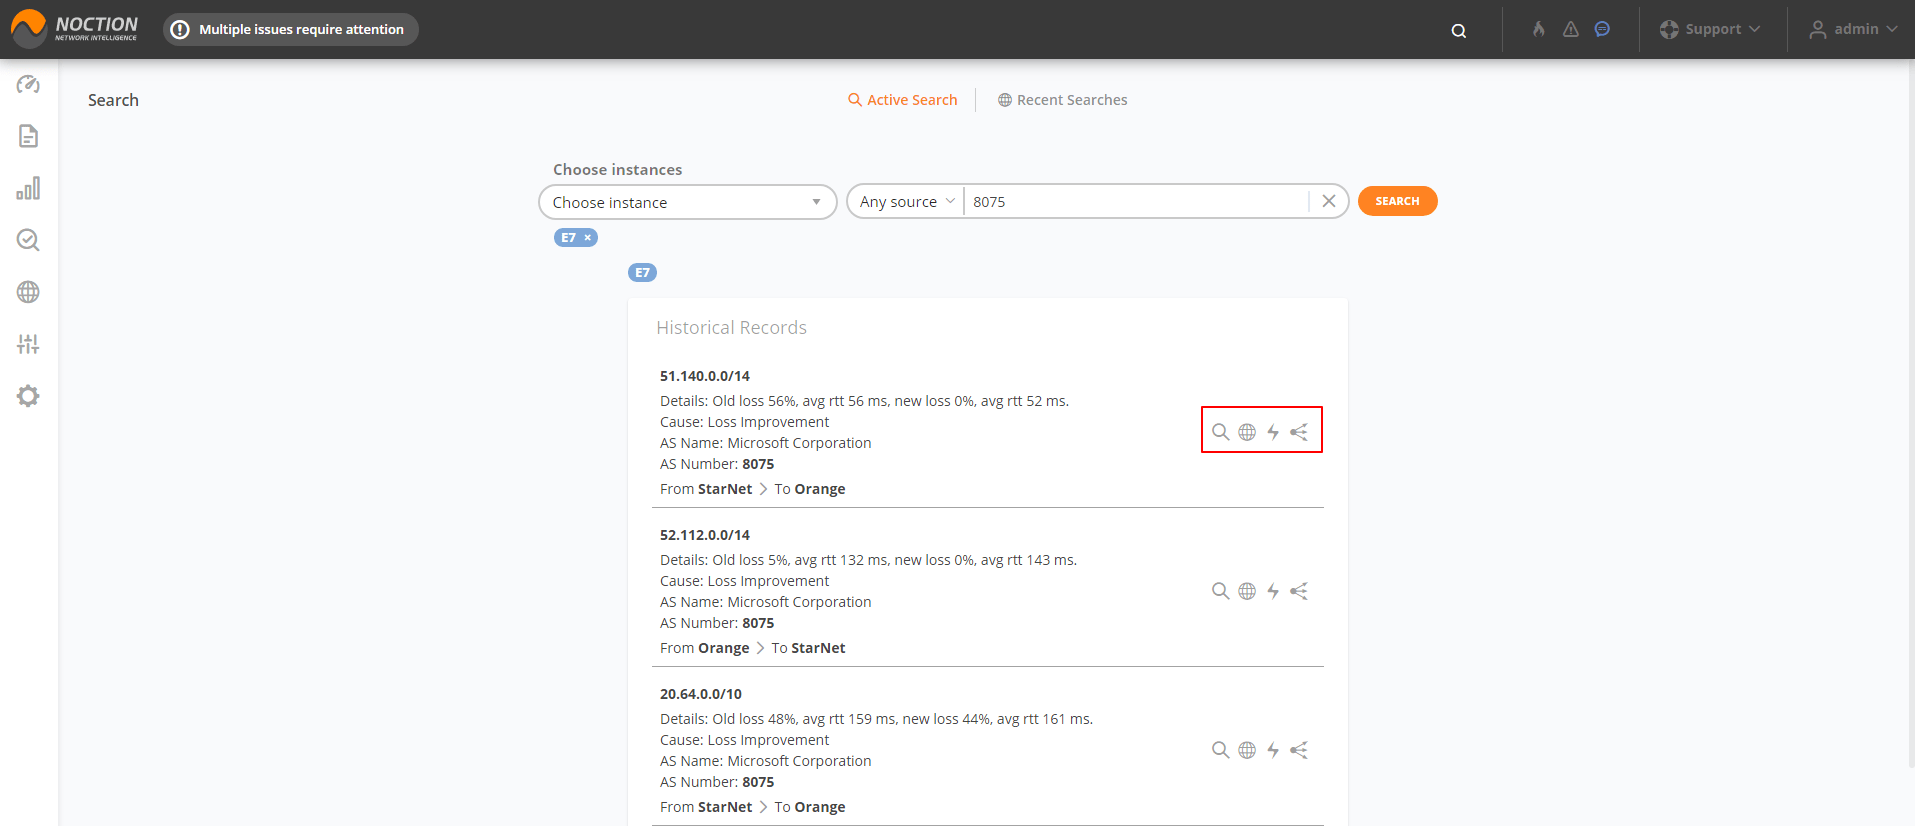Click details line 'Old loss 48%, avg rtt 159 ms'

(876, 719)
